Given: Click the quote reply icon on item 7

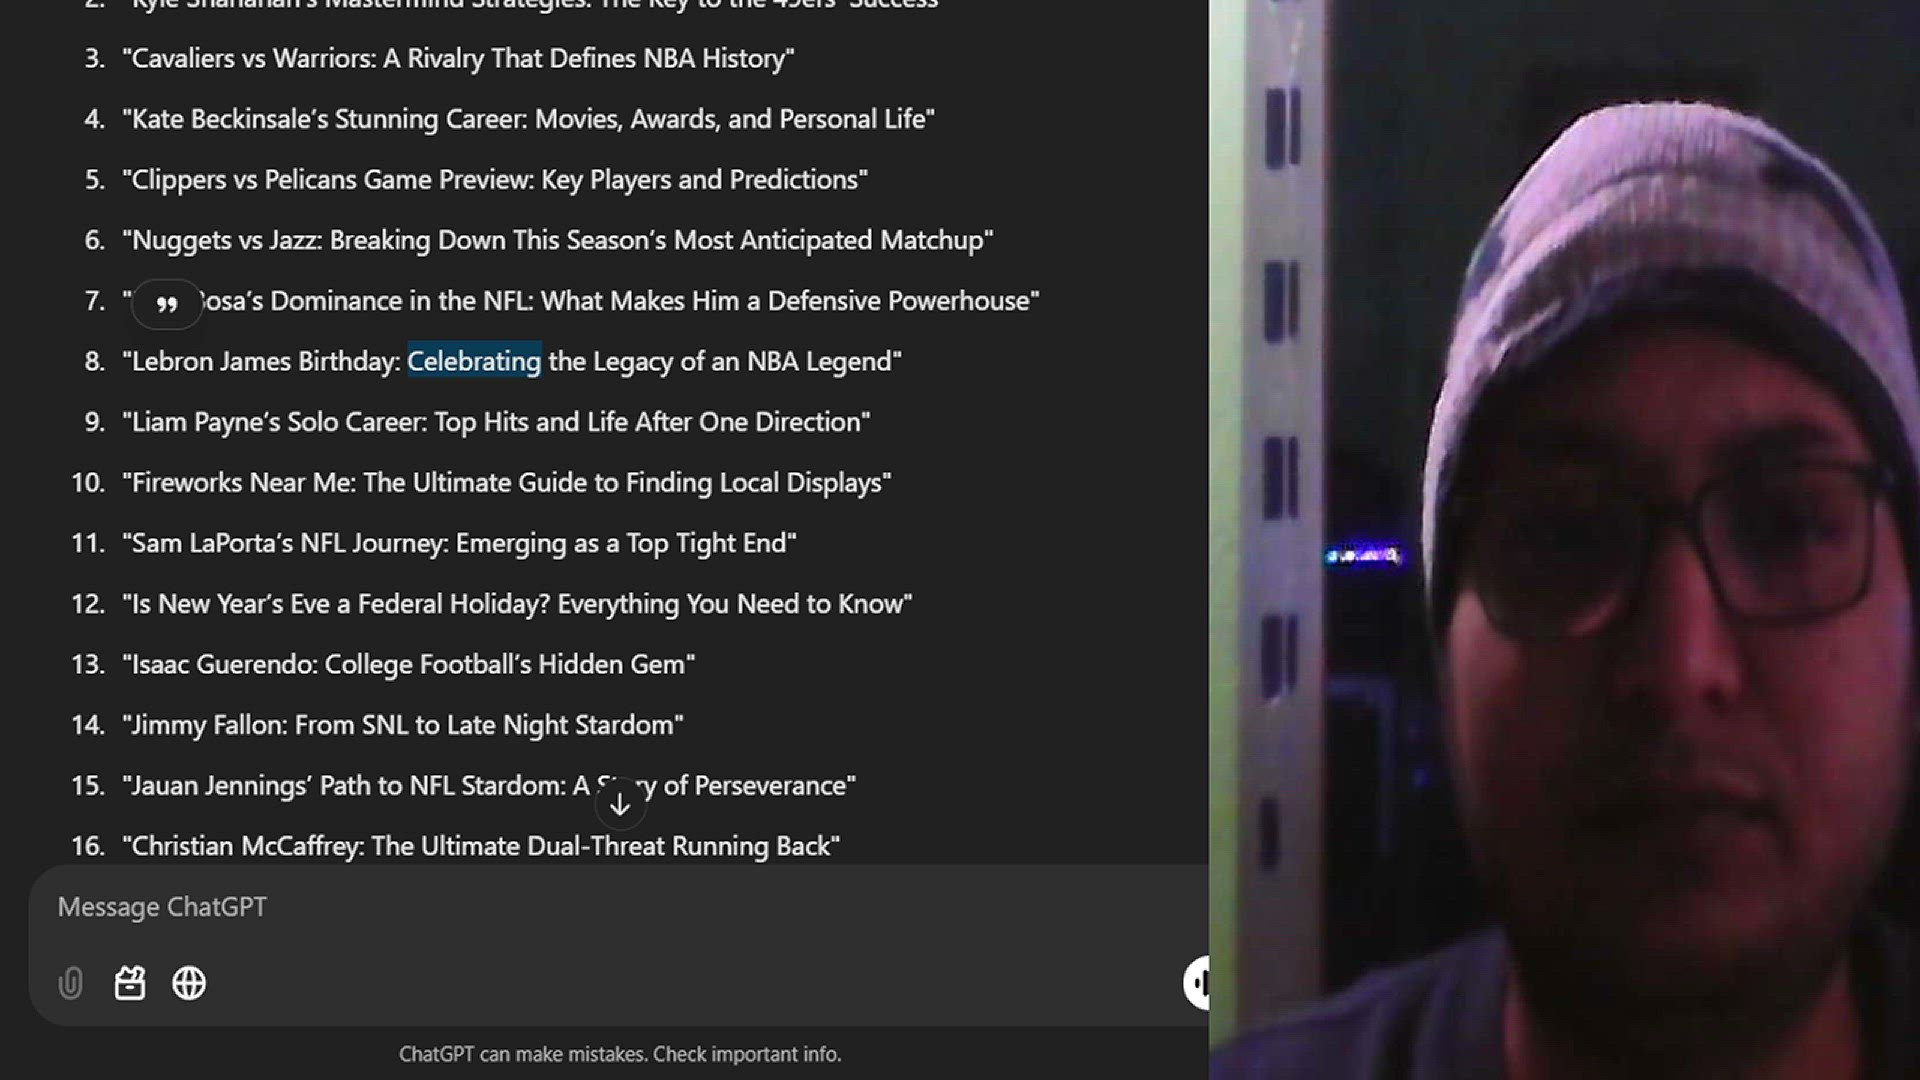Looking at the screenshot, I should coord(167,303).
